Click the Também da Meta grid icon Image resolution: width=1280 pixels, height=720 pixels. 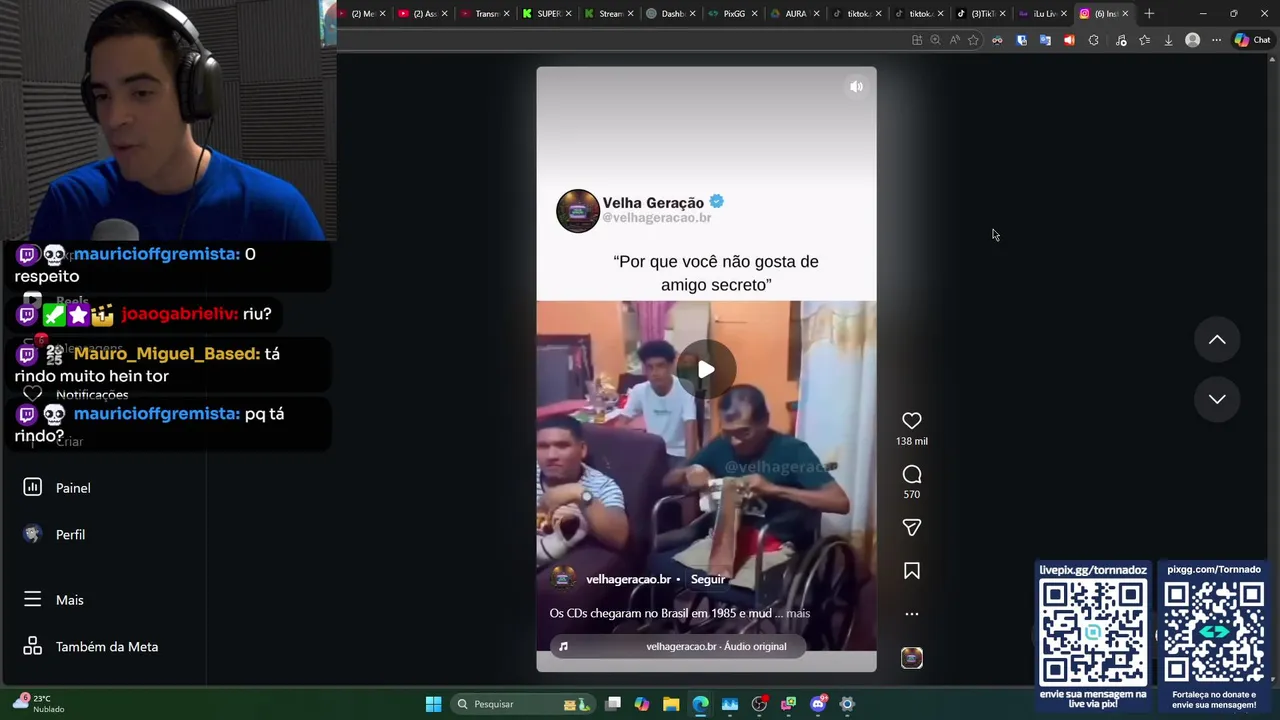(32, 646)
